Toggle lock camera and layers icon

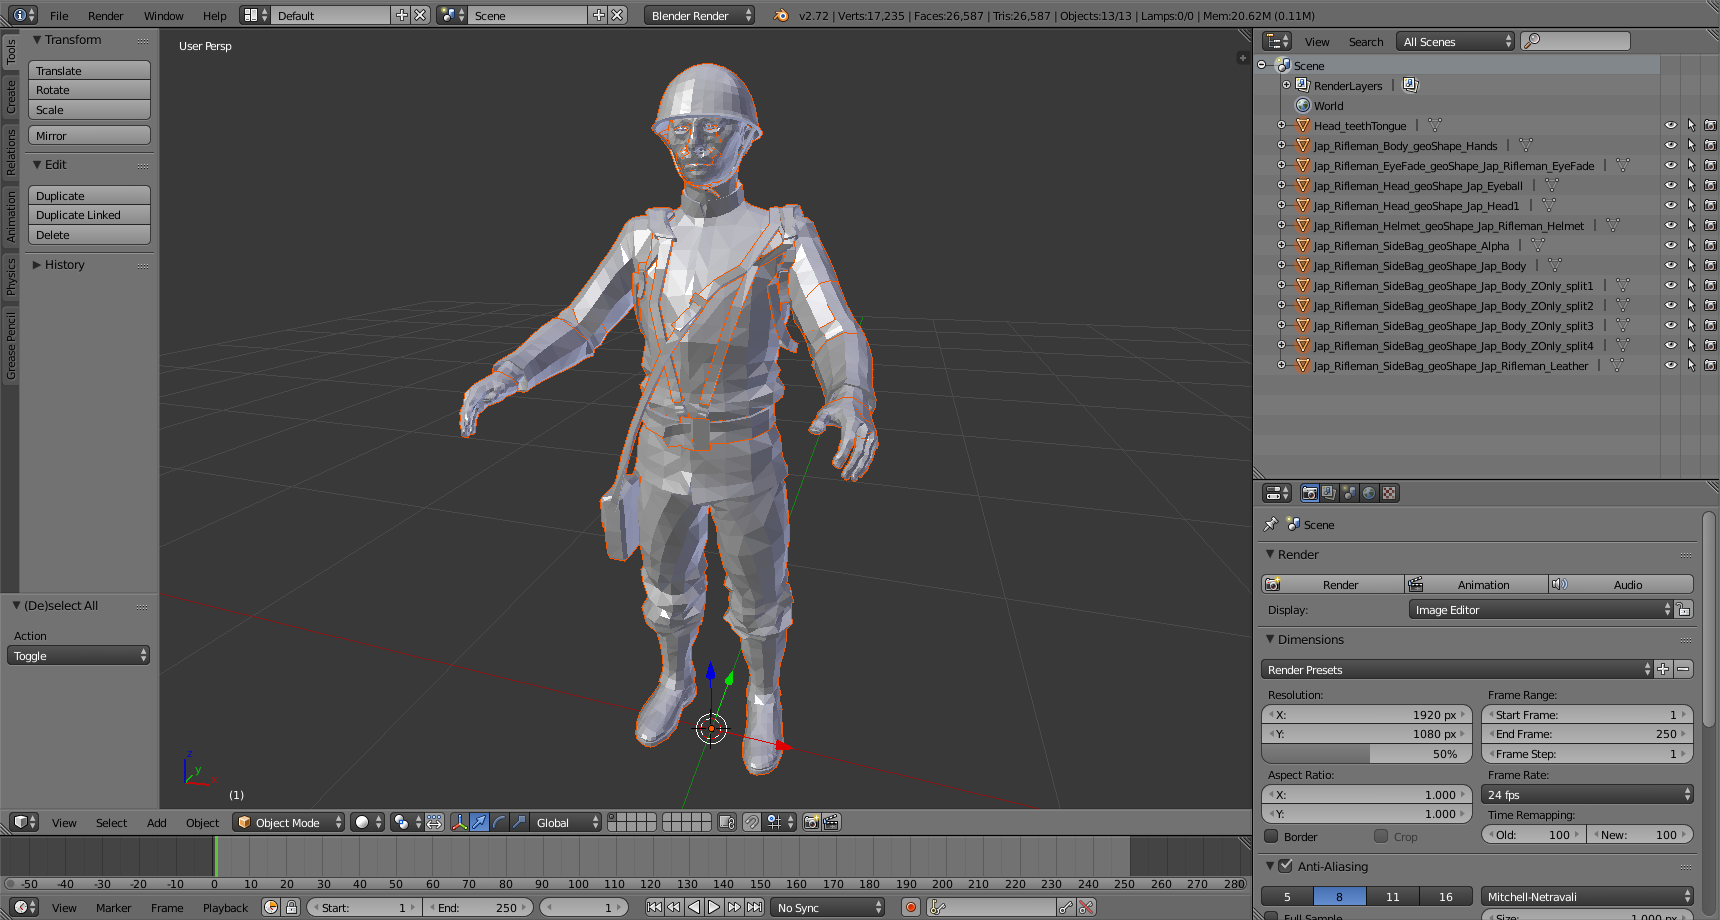pos(727,822)
